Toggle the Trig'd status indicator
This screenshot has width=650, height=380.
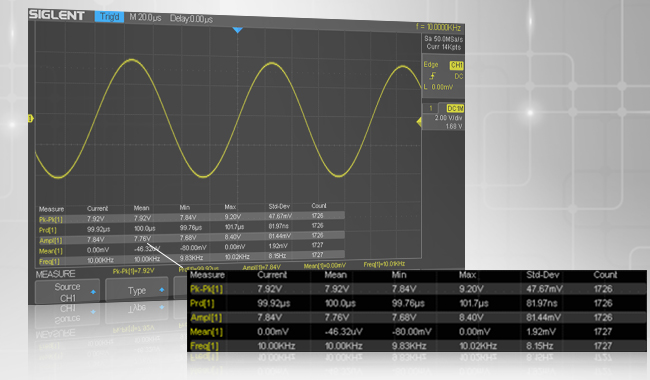[x=109, y=17]
